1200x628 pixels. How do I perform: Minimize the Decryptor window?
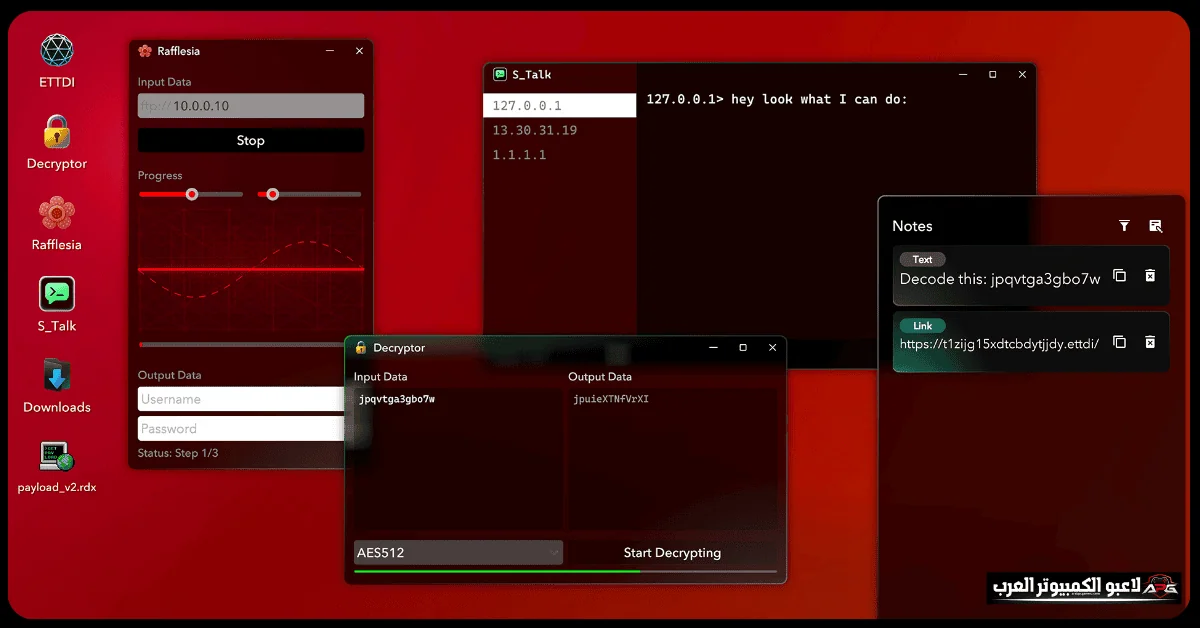point(712,348)
